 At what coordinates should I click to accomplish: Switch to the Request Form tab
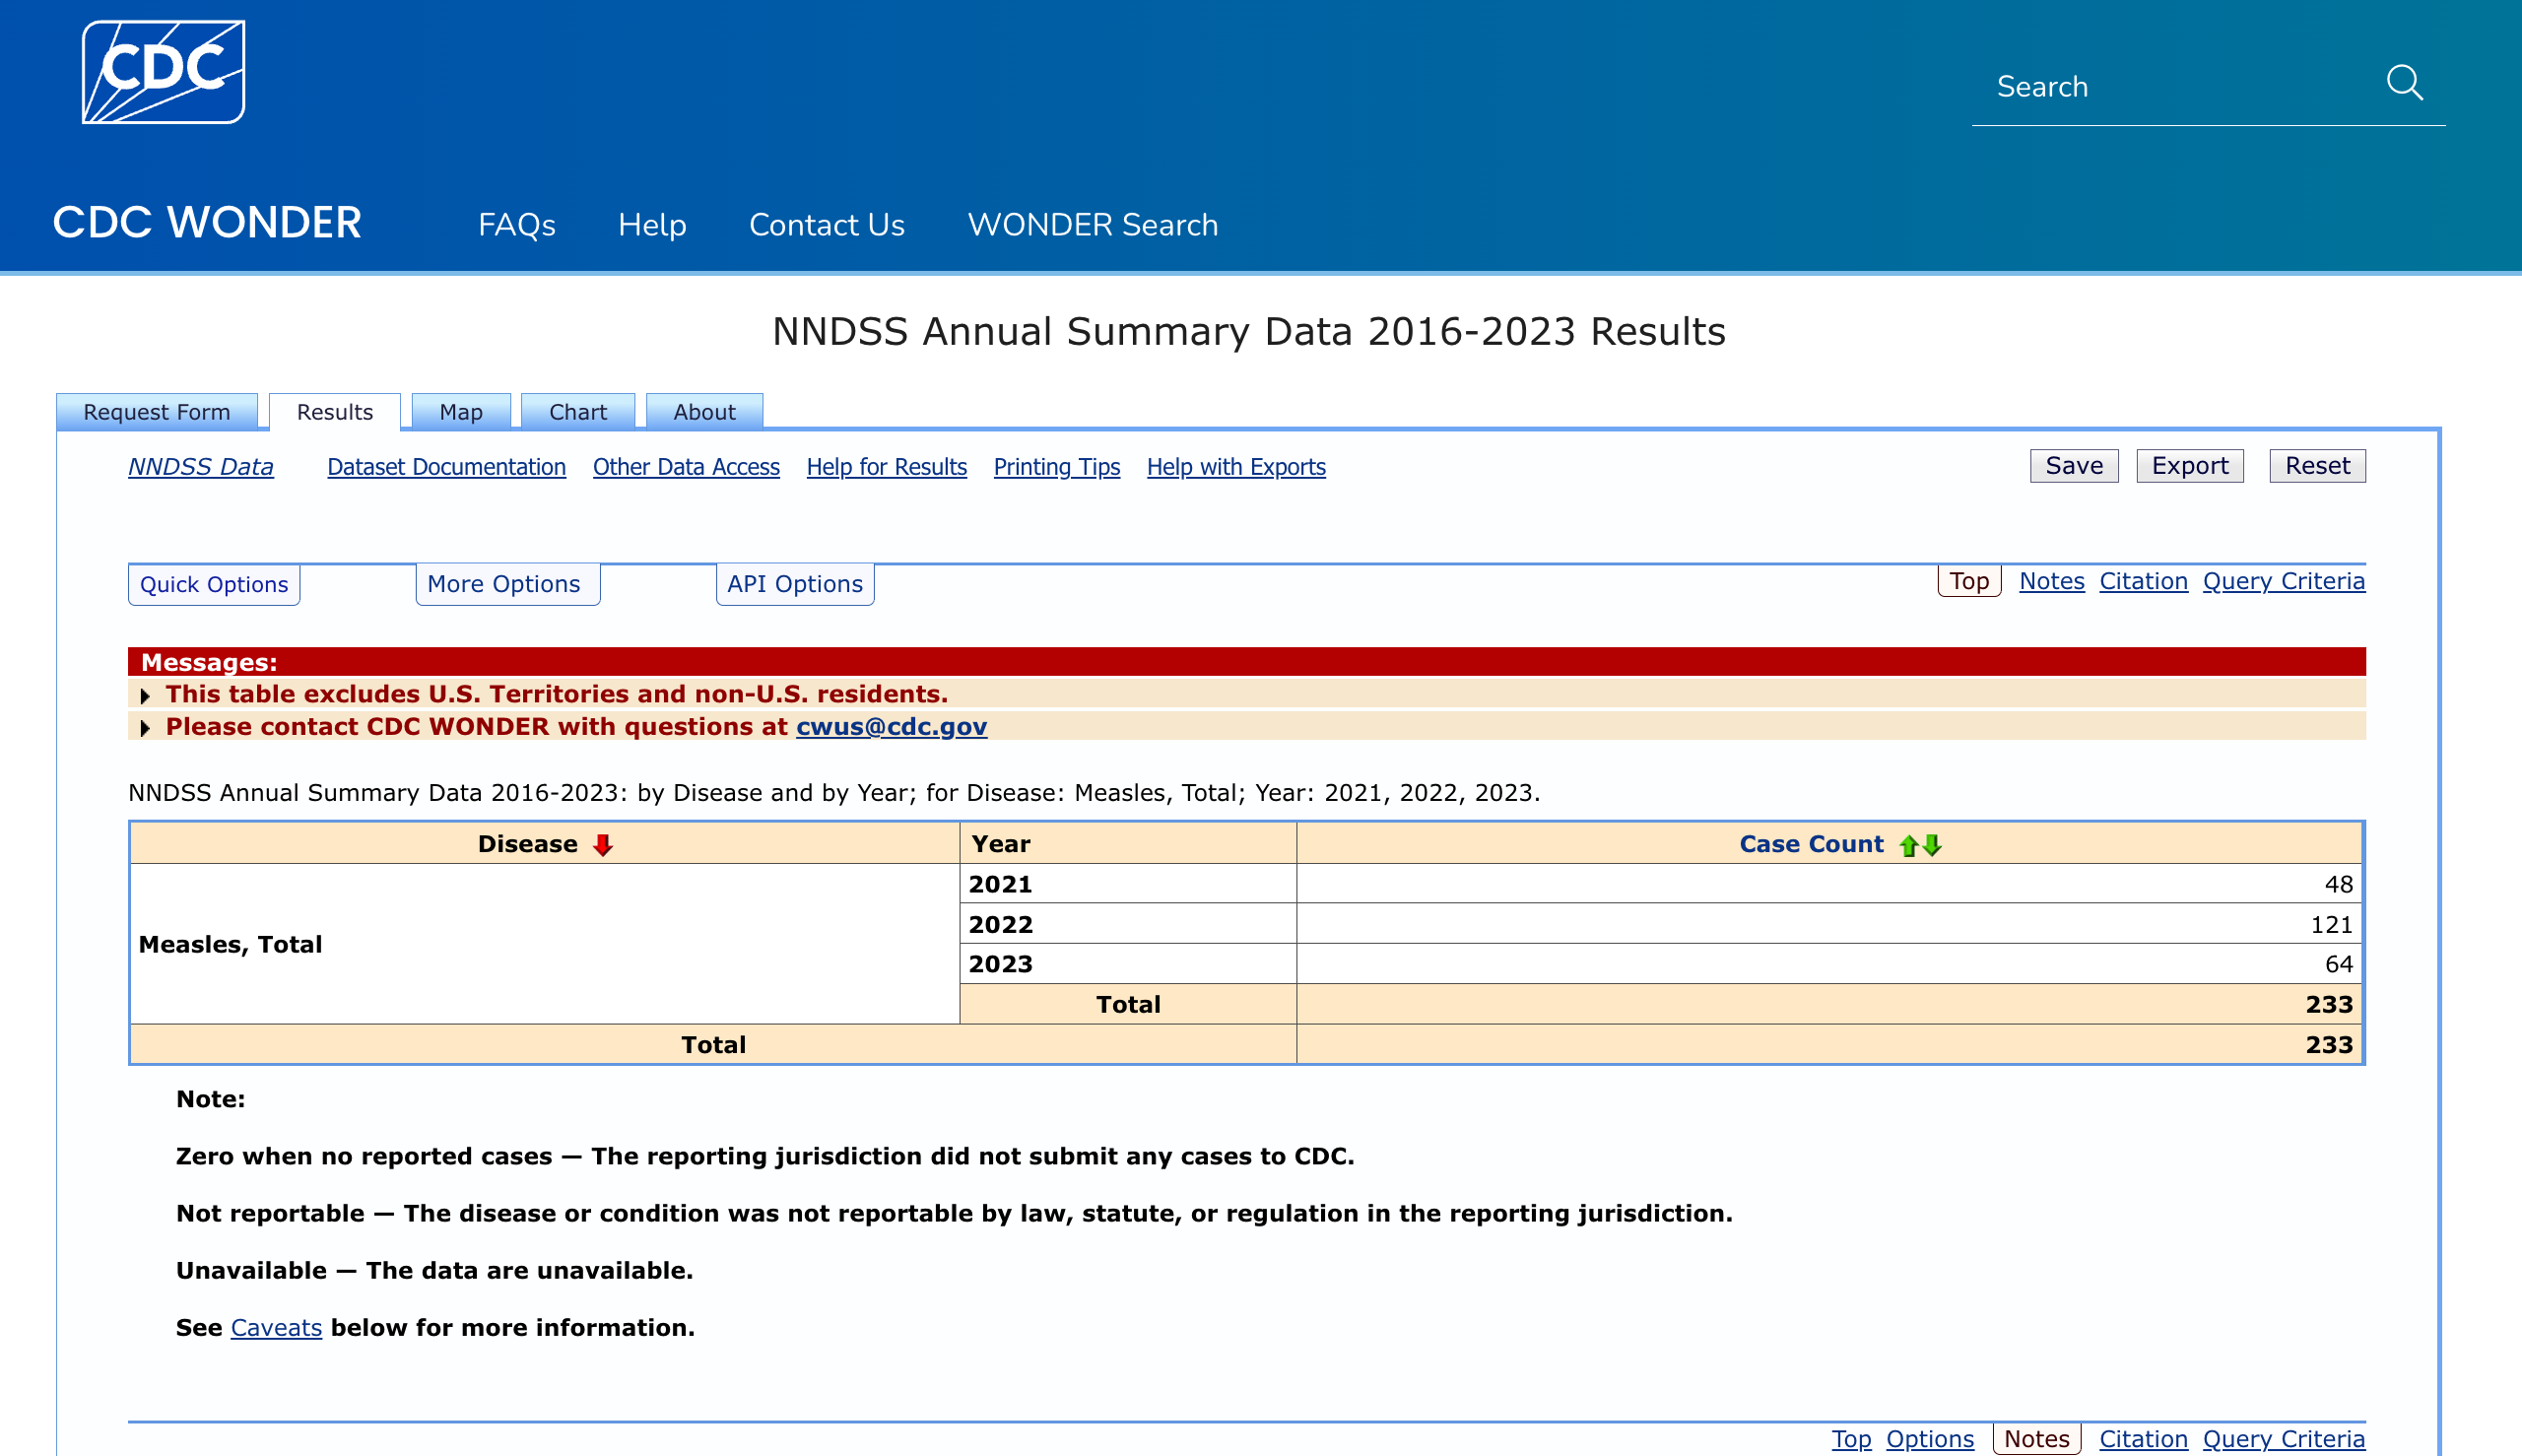[x=157, y=412]
